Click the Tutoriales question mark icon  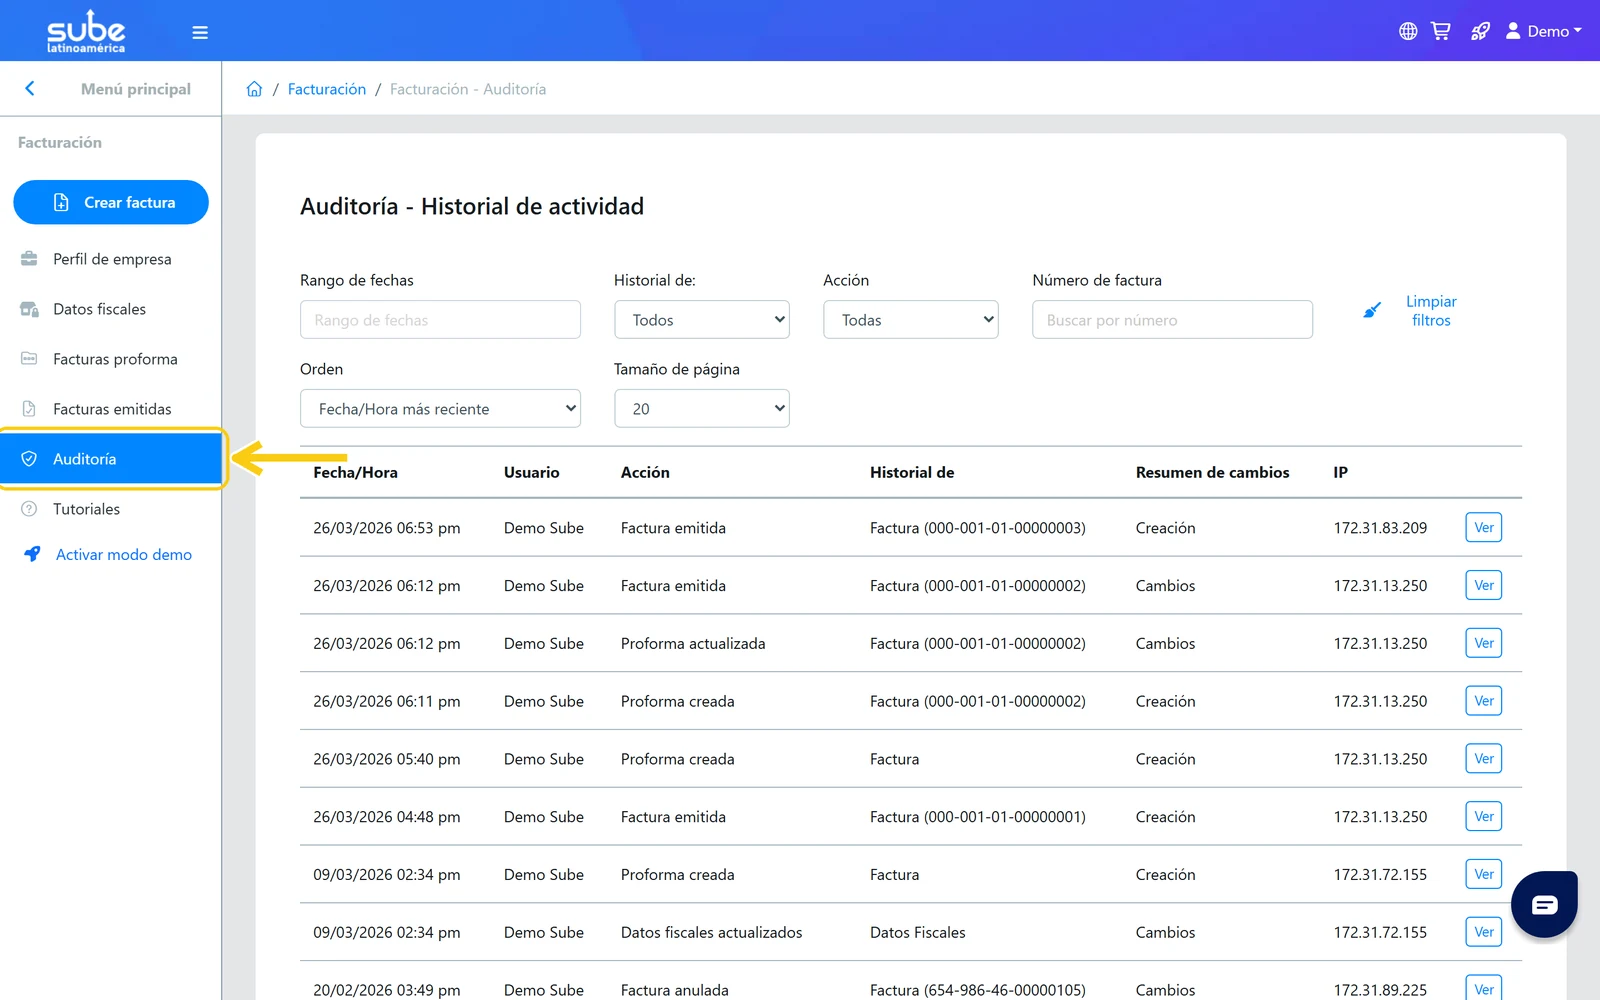coord(29,509)
